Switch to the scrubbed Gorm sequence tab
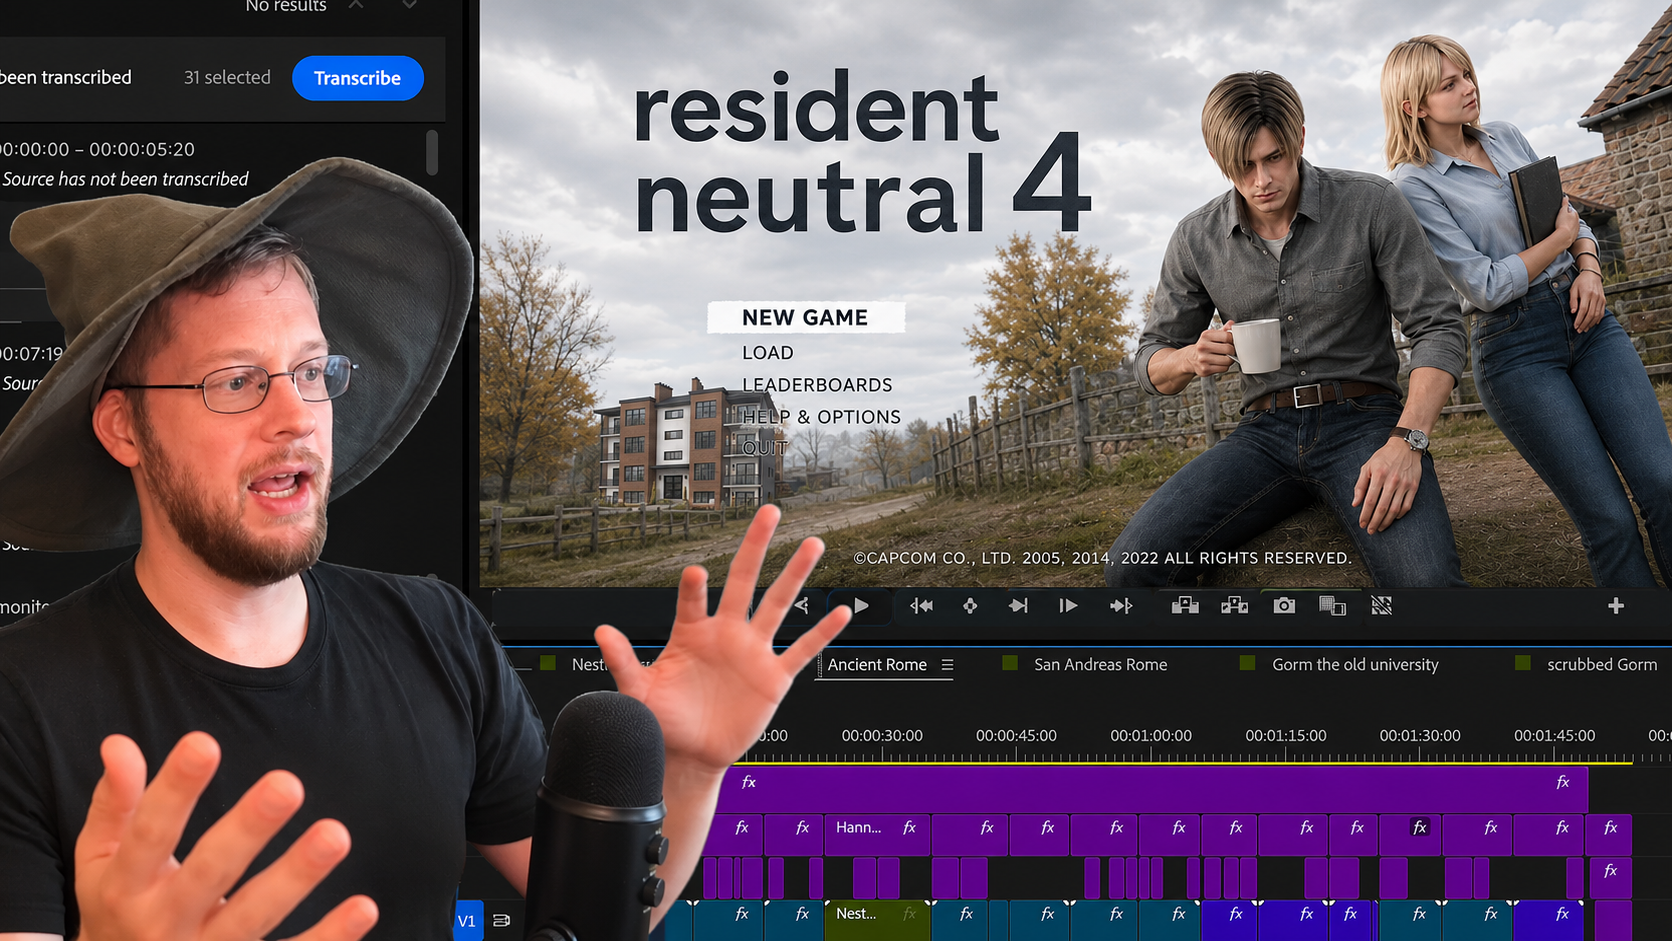This screenshot has height=941, width=1672. tap(1601, 664)
